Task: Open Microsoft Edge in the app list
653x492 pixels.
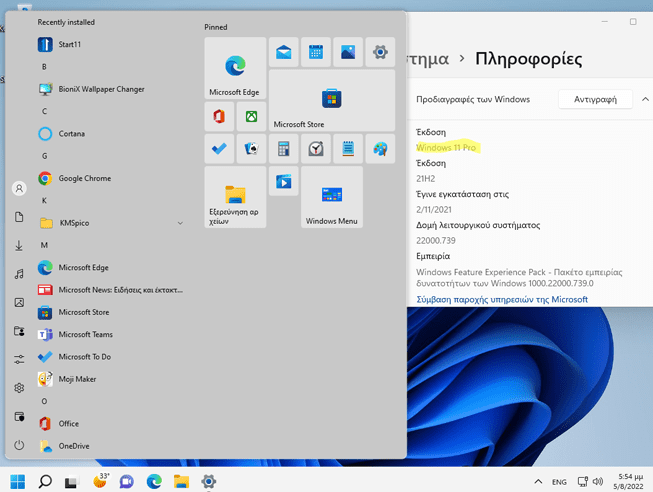Action: pos(110,267)
